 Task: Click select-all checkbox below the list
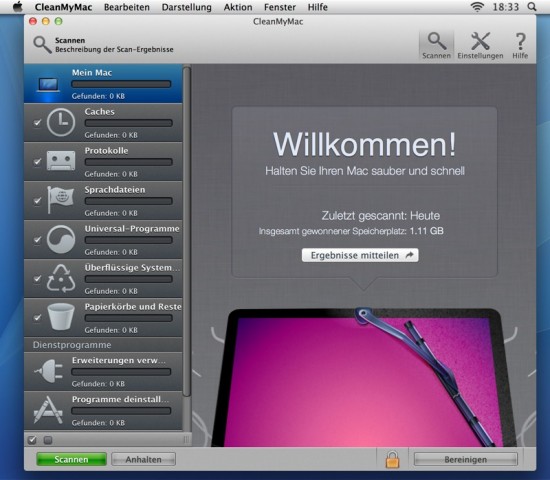pyautogui.click(x=32, y=440)
